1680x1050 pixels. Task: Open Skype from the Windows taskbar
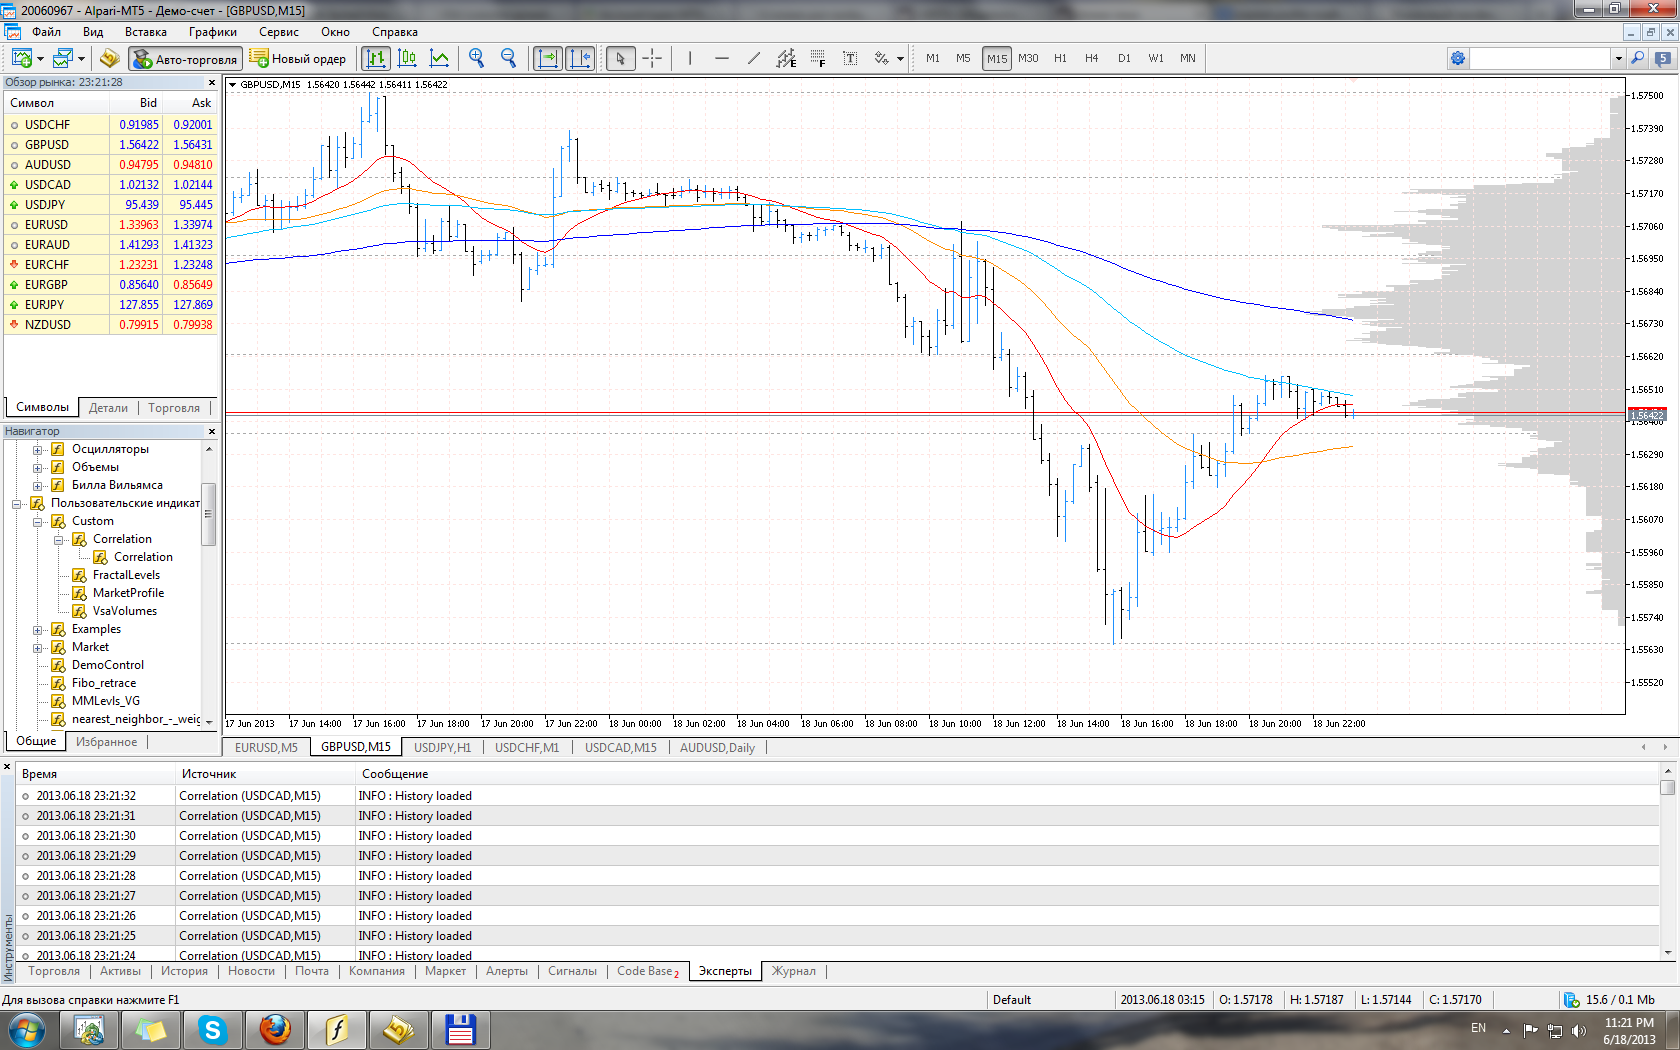coord(213,1029)
